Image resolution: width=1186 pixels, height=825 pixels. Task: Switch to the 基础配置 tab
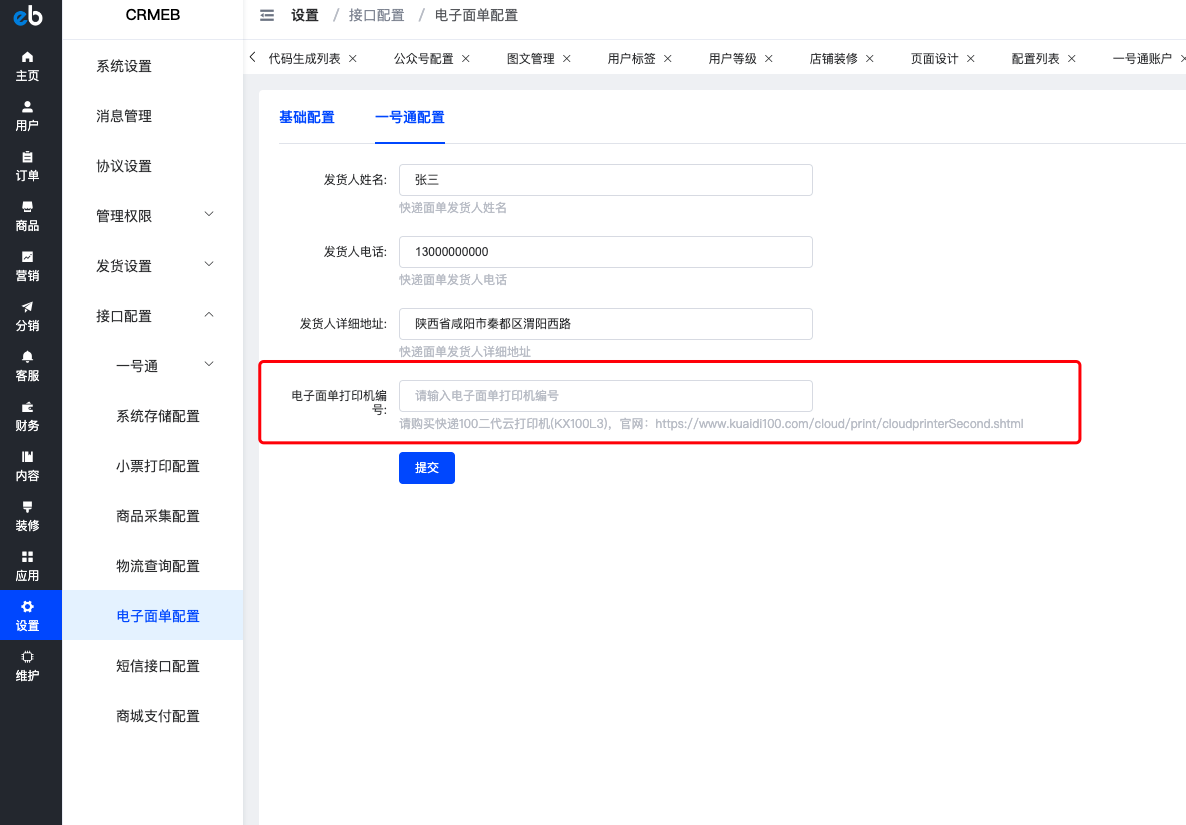pos(306,117)
